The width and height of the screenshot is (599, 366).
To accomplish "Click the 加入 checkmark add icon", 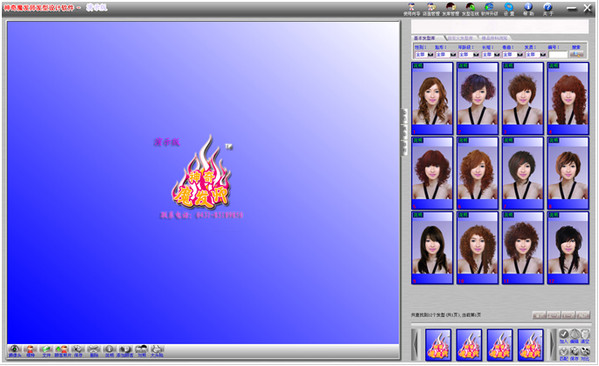I will pos(563,336).
